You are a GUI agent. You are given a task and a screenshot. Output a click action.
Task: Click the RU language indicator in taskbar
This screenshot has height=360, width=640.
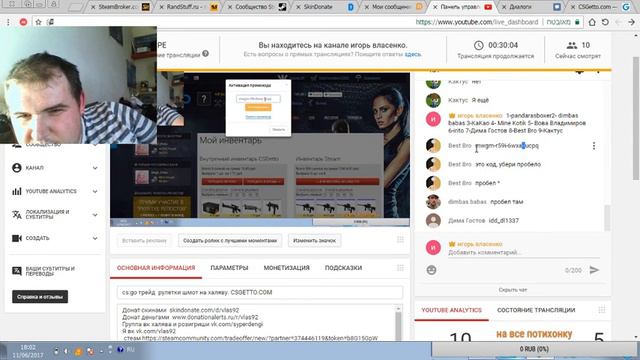tap(130, 350)
